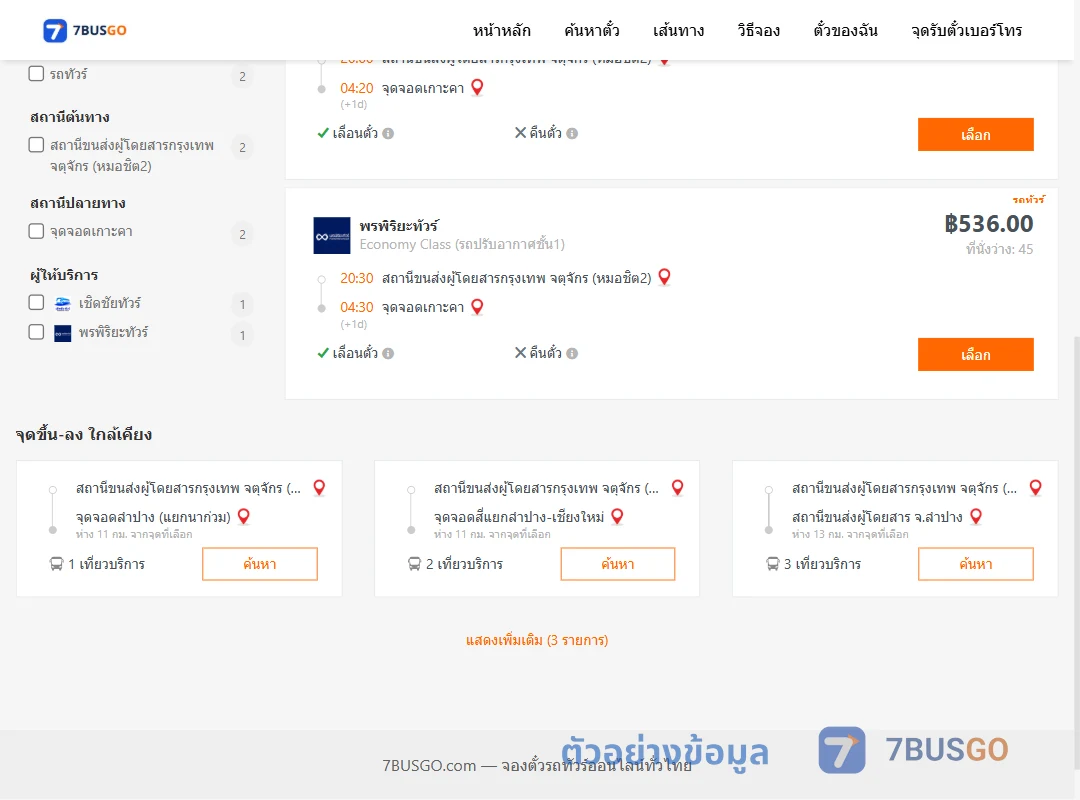Toggle the รถทัวร์ filter checkbox
The width and height of the screenshot is (1080, 800).
pyautogui.click(x=36, y=74)
